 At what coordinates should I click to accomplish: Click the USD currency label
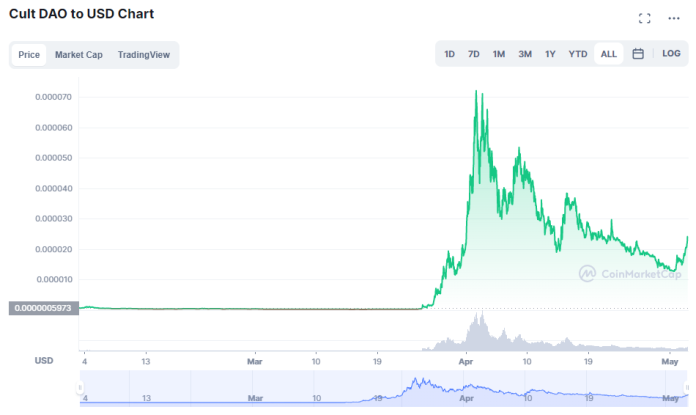(44, 360)
